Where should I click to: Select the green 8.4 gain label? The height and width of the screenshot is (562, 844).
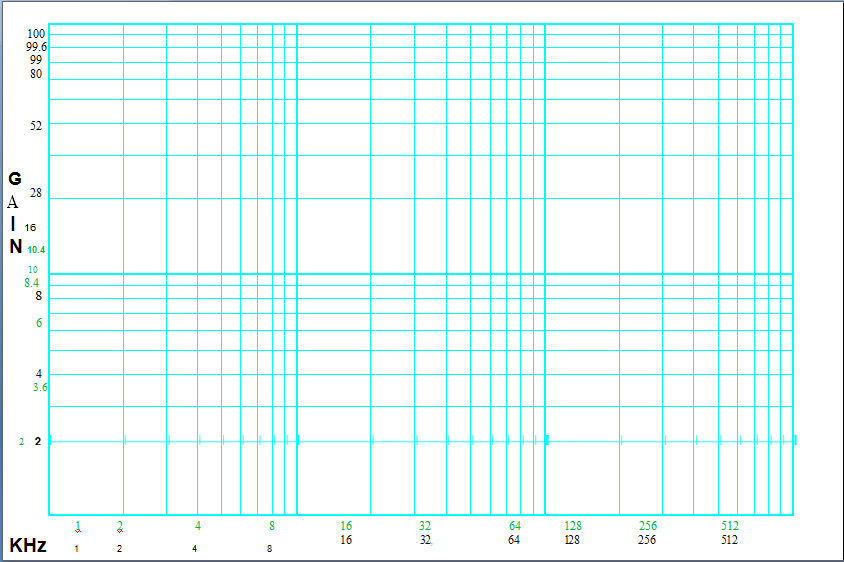tap(32, 283)
